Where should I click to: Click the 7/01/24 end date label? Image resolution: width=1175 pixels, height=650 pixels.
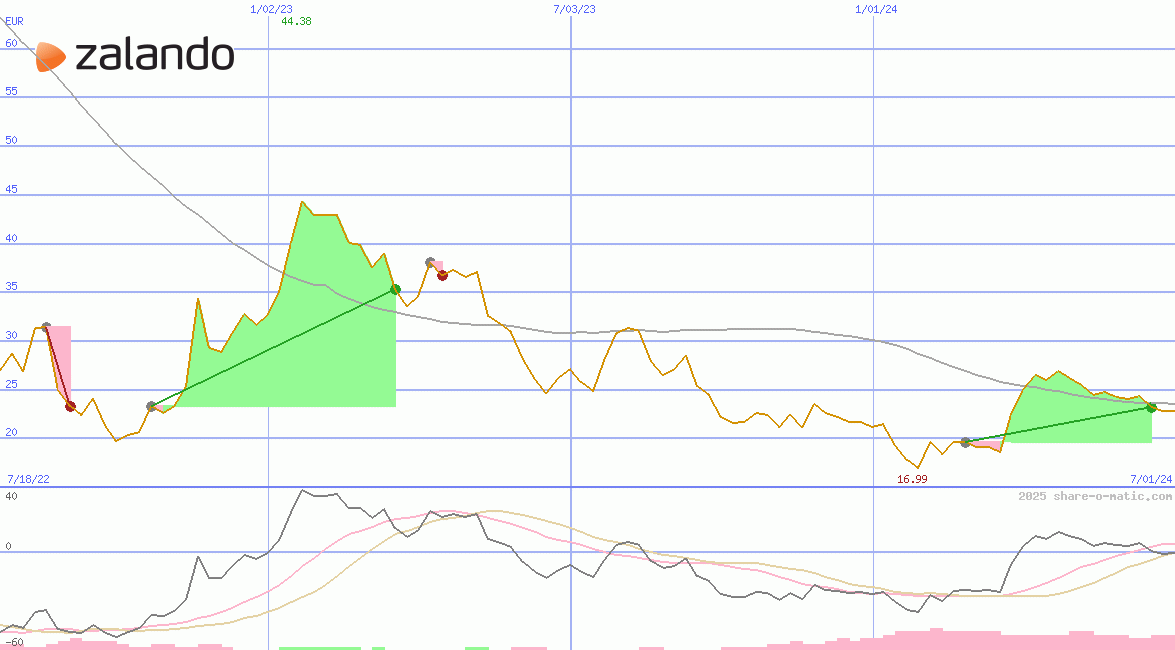tap(1151, 479)
